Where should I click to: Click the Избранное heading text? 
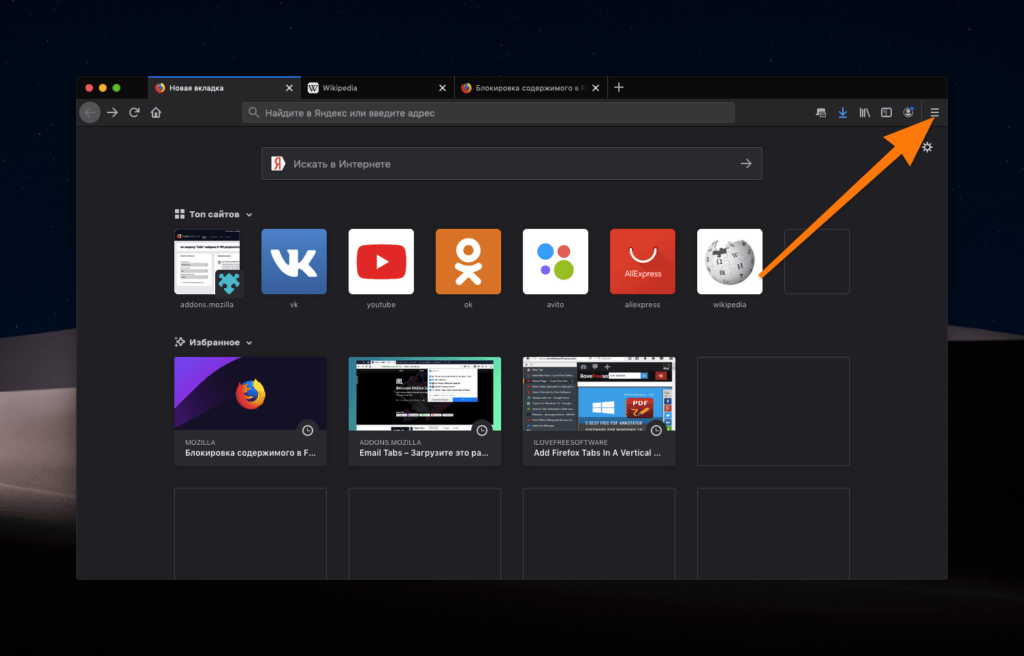pyautogui.click(x=214, y=342)
